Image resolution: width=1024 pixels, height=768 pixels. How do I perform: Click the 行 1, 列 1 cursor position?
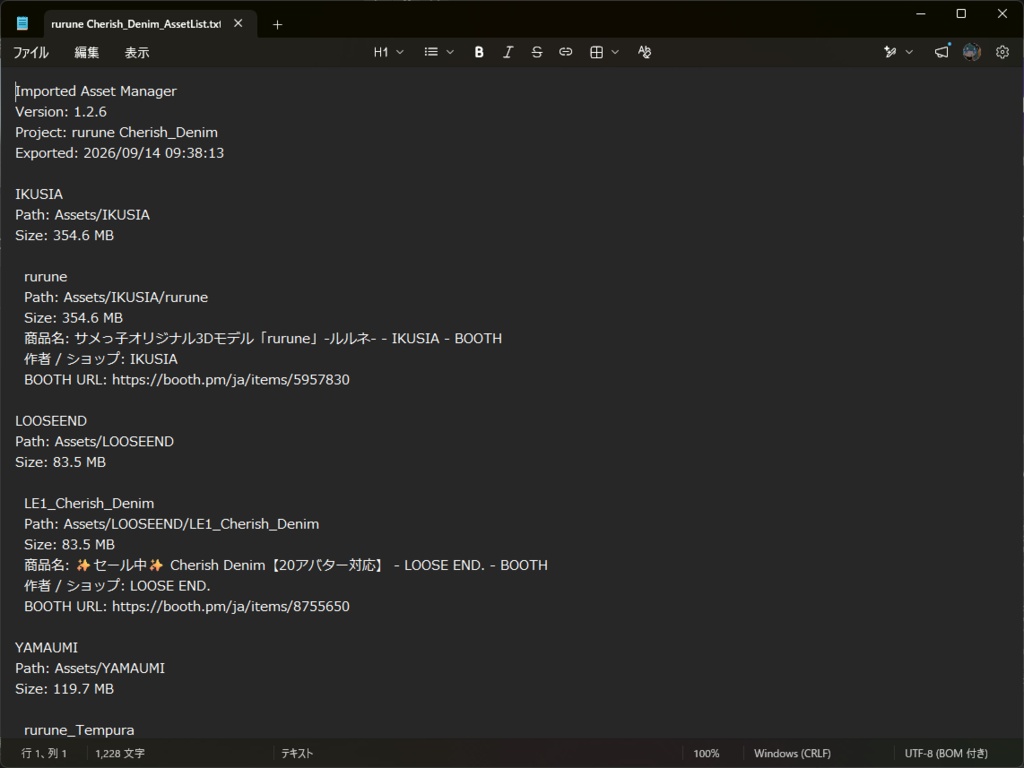(44, 754)
